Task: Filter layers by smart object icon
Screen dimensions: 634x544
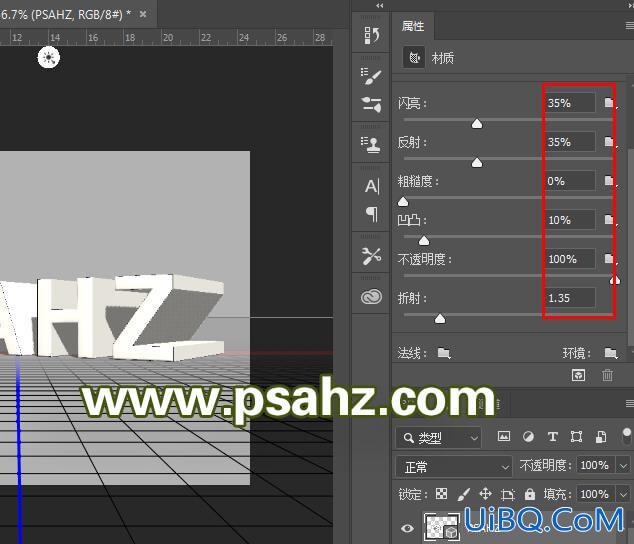Action: point(601,436)
